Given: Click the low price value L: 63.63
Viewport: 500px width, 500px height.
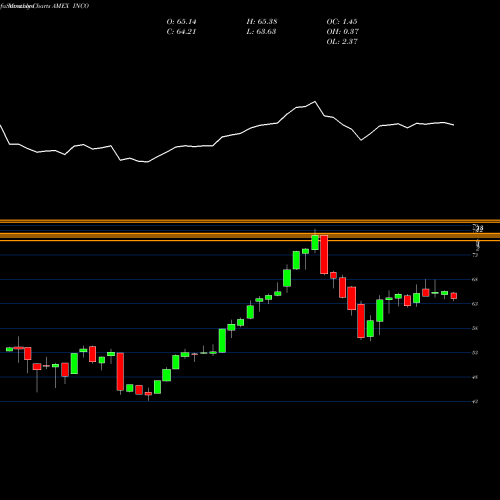Looking at the screenshot, I should click(x=262, y=32).
